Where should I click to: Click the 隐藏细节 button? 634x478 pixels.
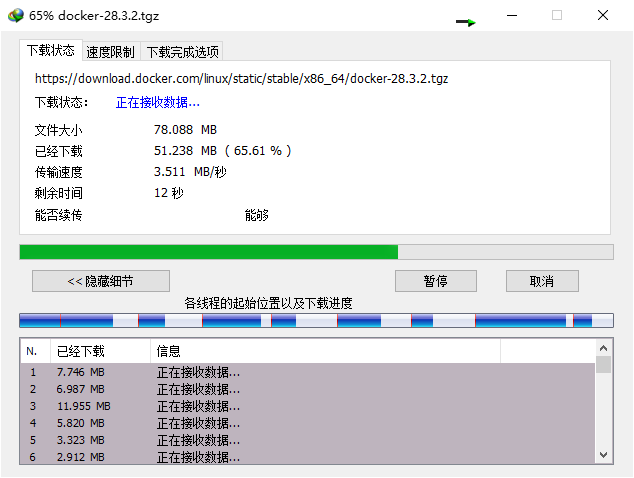[101, 281]
